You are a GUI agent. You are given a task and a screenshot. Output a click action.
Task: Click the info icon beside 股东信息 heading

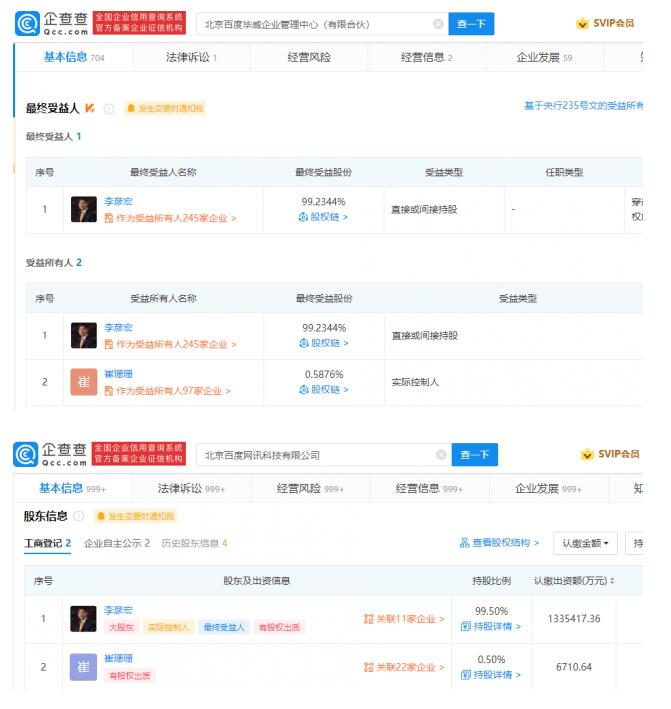79,516
